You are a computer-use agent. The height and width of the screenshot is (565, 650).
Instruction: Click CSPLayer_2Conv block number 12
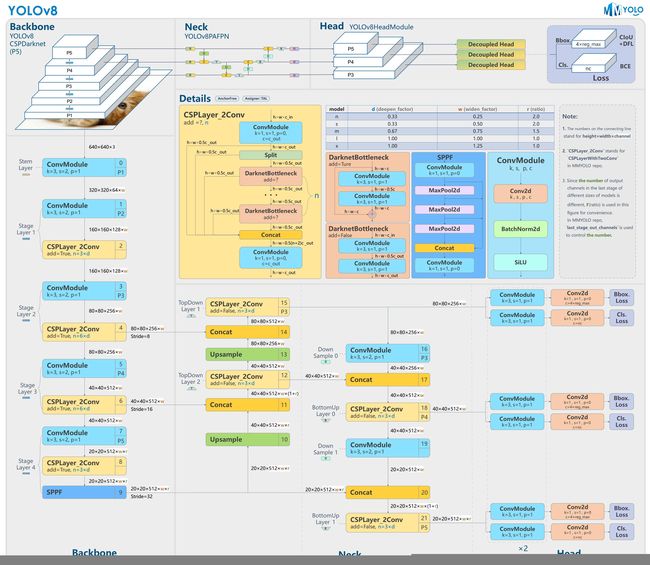pyautogui.click(x=247, y=379)
